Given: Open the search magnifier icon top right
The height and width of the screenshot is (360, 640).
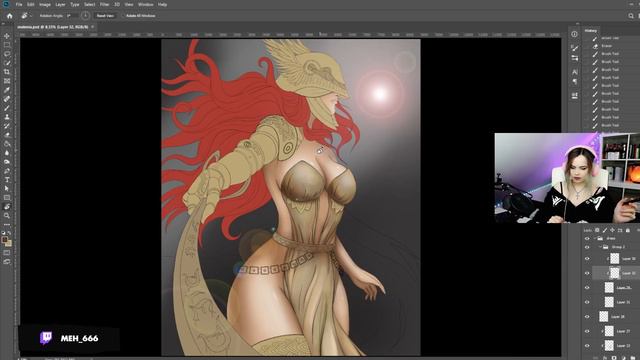Looking at the screenshot, I should (631, 16).
